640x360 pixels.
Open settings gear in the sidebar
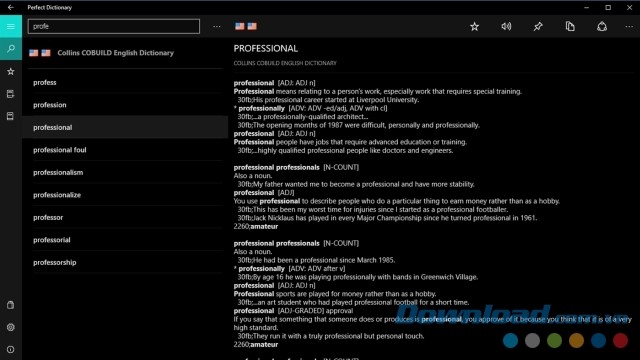pos(11,327)
